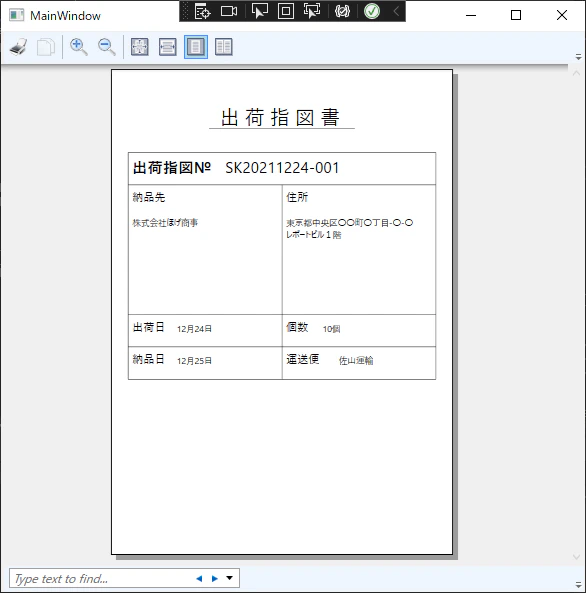Click the 出荷日 label
This screenshot has height=593, width=586.
[149, 327]
